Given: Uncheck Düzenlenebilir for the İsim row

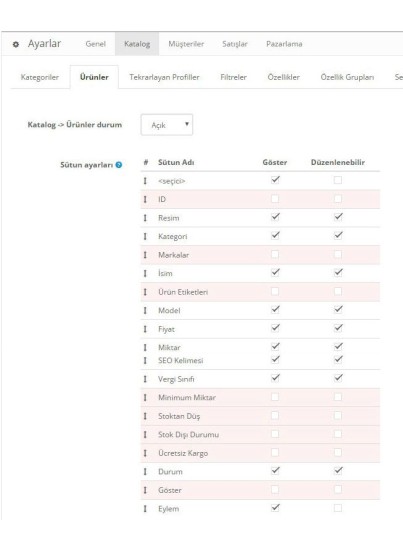Looking at the screenshot, I should (x=338, y=273).
